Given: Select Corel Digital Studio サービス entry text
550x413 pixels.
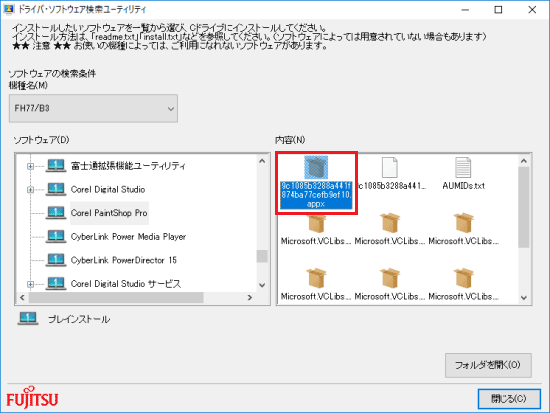Looking at the screenshot, I should point(126,284).
